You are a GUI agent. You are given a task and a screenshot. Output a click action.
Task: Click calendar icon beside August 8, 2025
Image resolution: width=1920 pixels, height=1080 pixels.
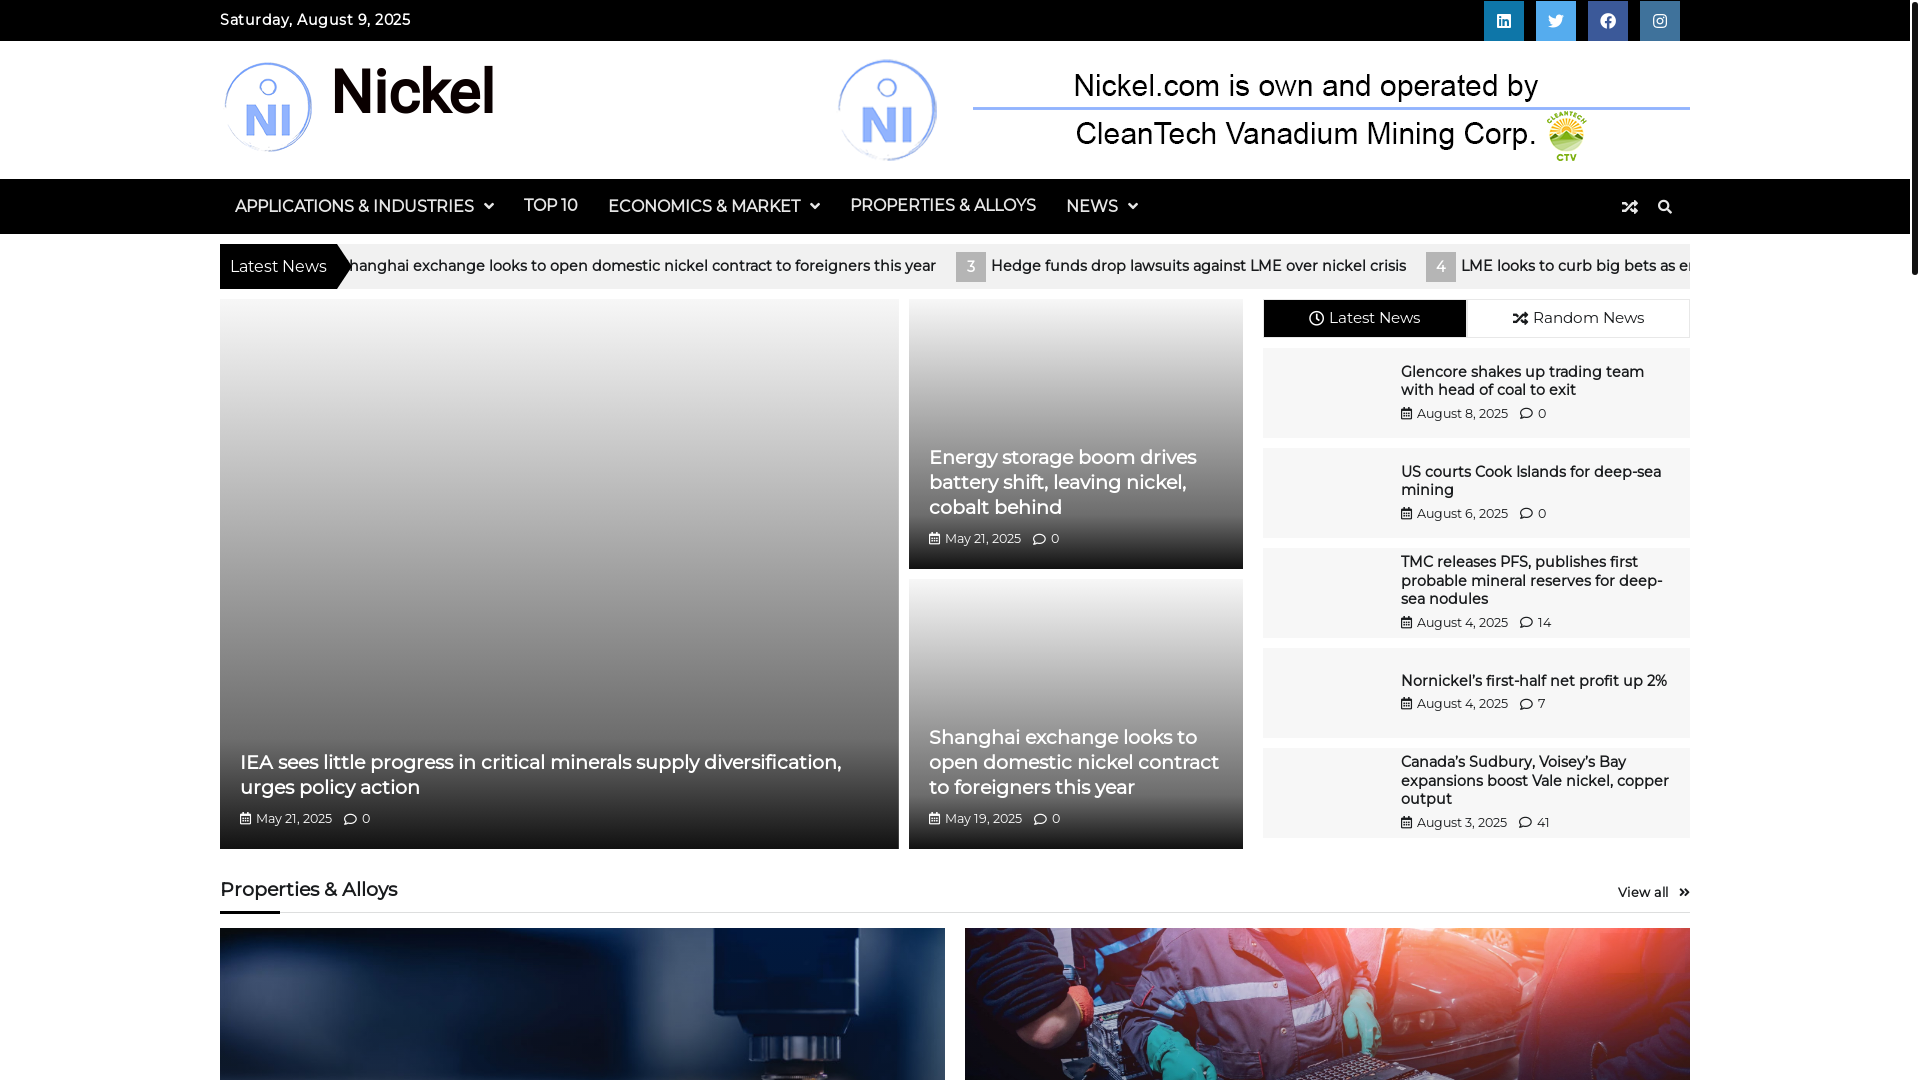click(1407, 413)
